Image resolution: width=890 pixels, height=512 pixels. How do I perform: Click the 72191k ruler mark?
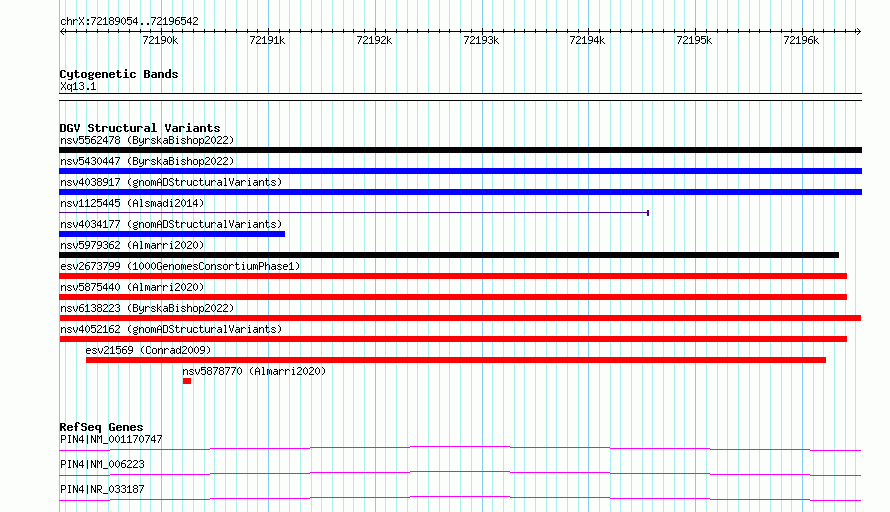click(x=267, y=40)
